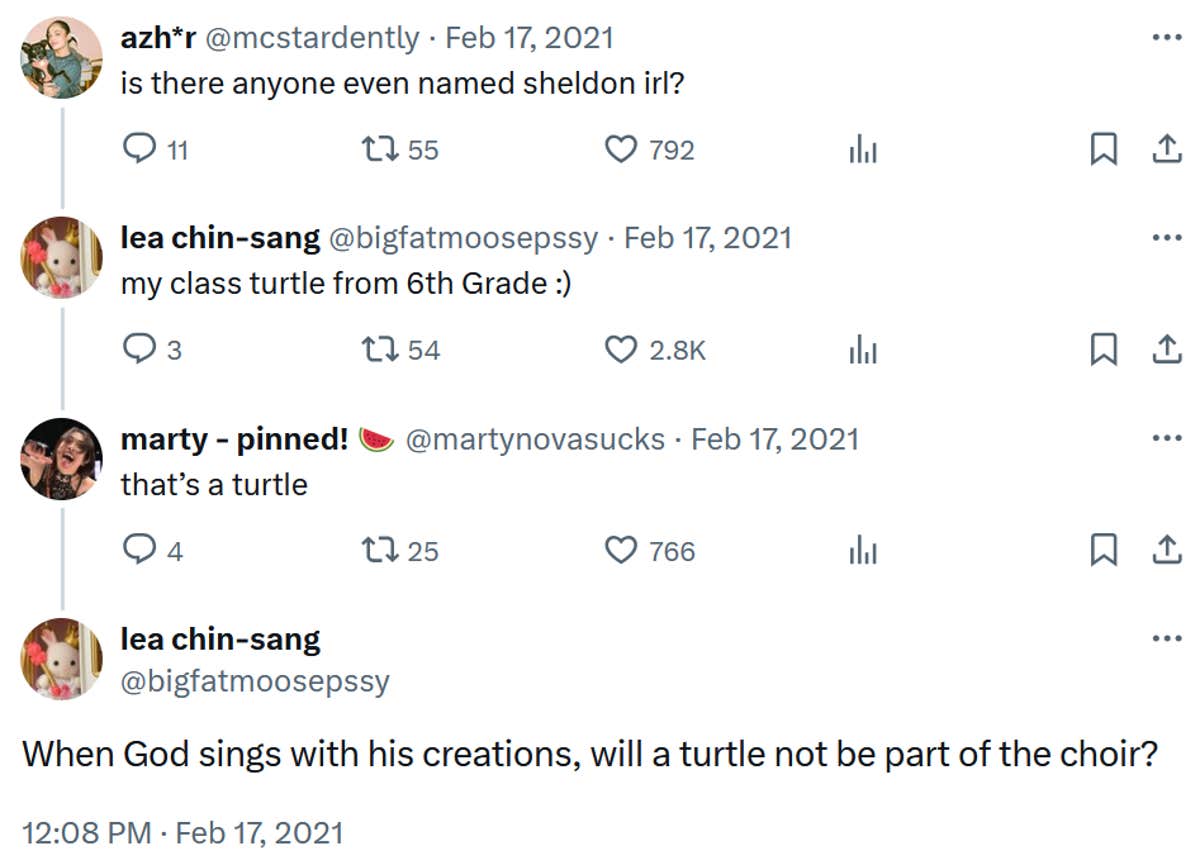Bookmark lea chin-sang's class turtle reply
This screenshot has width=1200, height=865.
tap(1104, 349)
